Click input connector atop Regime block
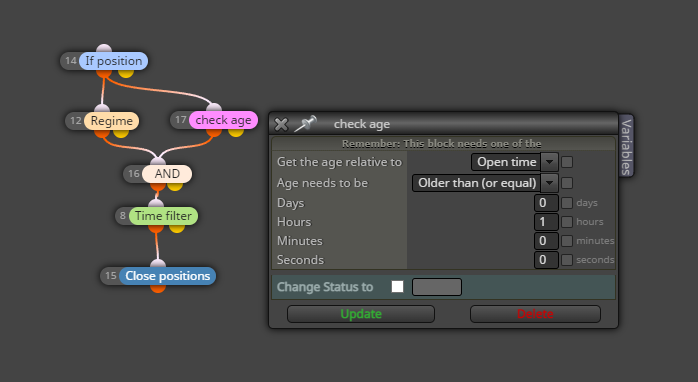The height and width of the screenshot is (382, 698). tap(102, 108)
